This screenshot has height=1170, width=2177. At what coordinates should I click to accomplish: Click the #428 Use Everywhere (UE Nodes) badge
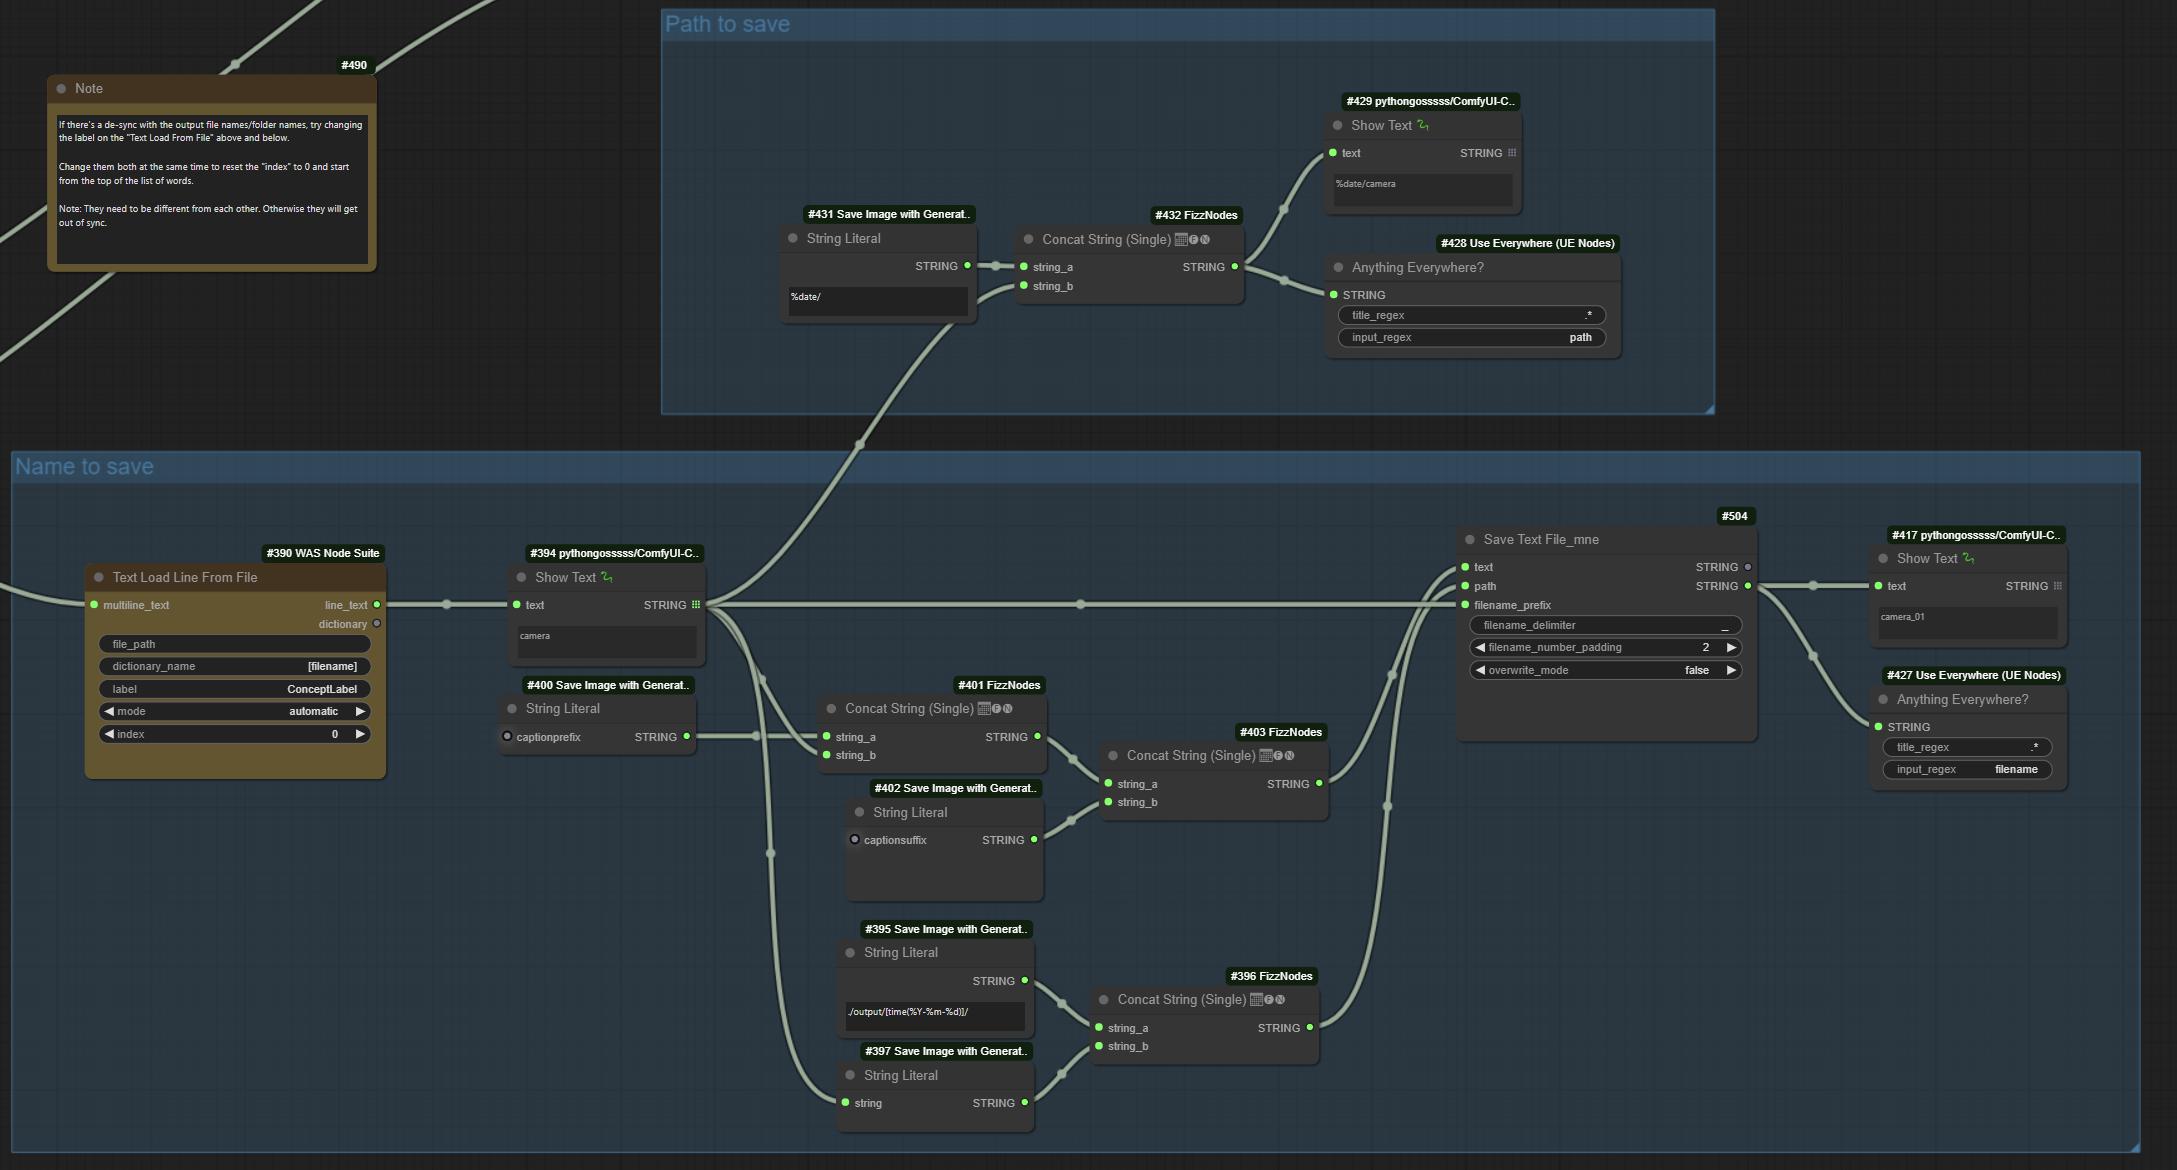(x=1528, y=243)
